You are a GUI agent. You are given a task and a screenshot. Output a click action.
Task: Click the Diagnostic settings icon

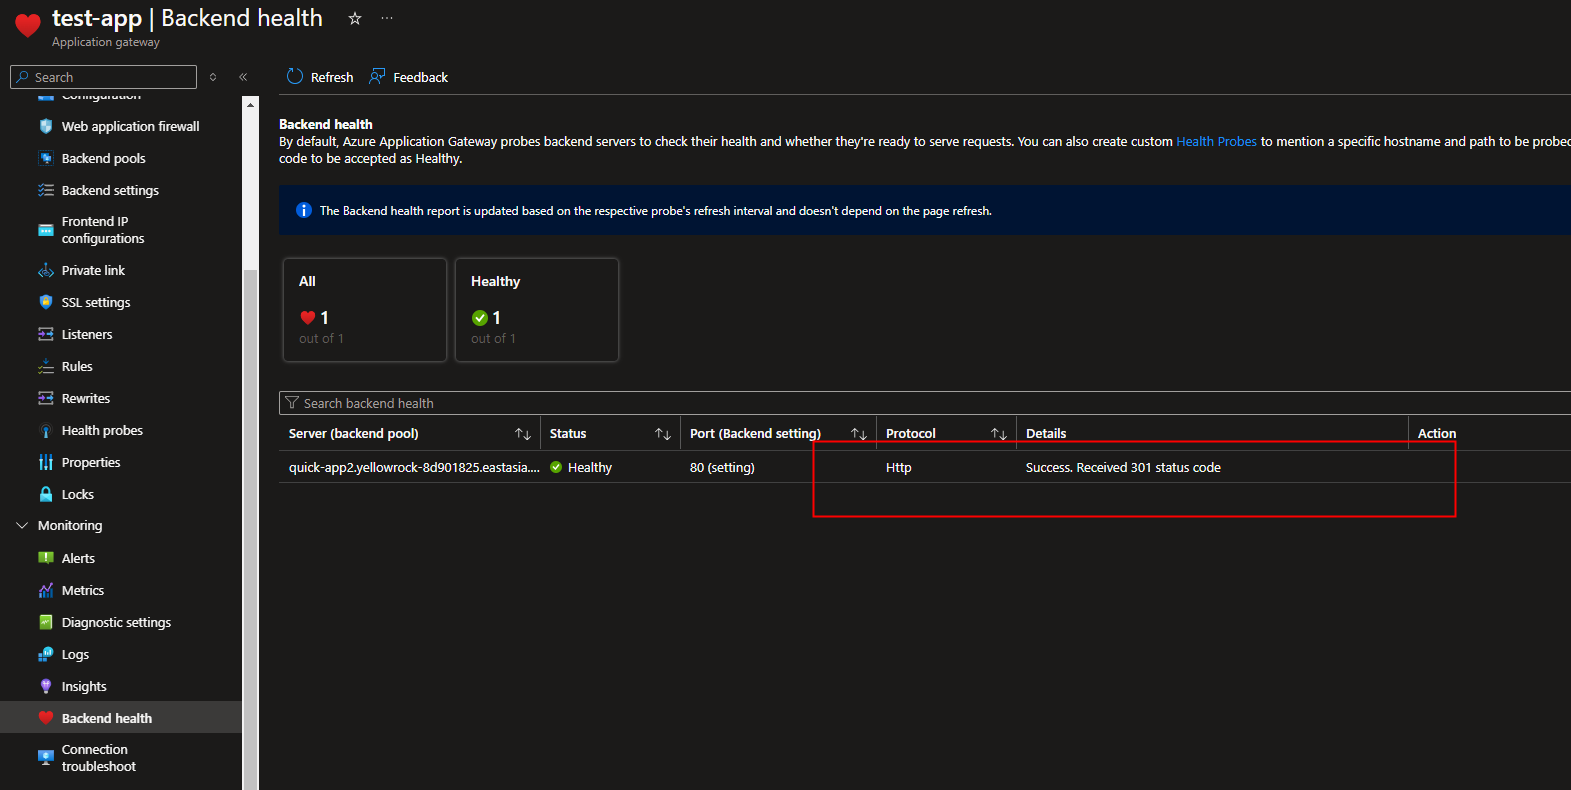click(46, 622)
